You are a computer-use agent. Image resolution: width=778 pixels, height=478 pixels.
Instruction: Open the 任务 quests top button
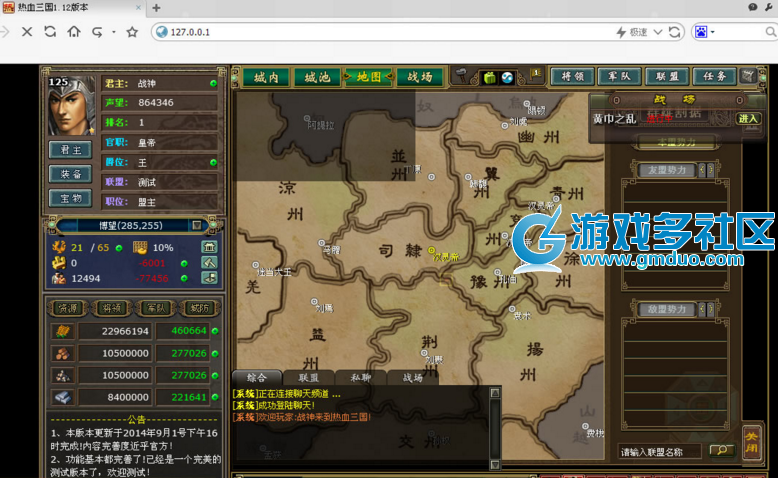click(714, 76)
